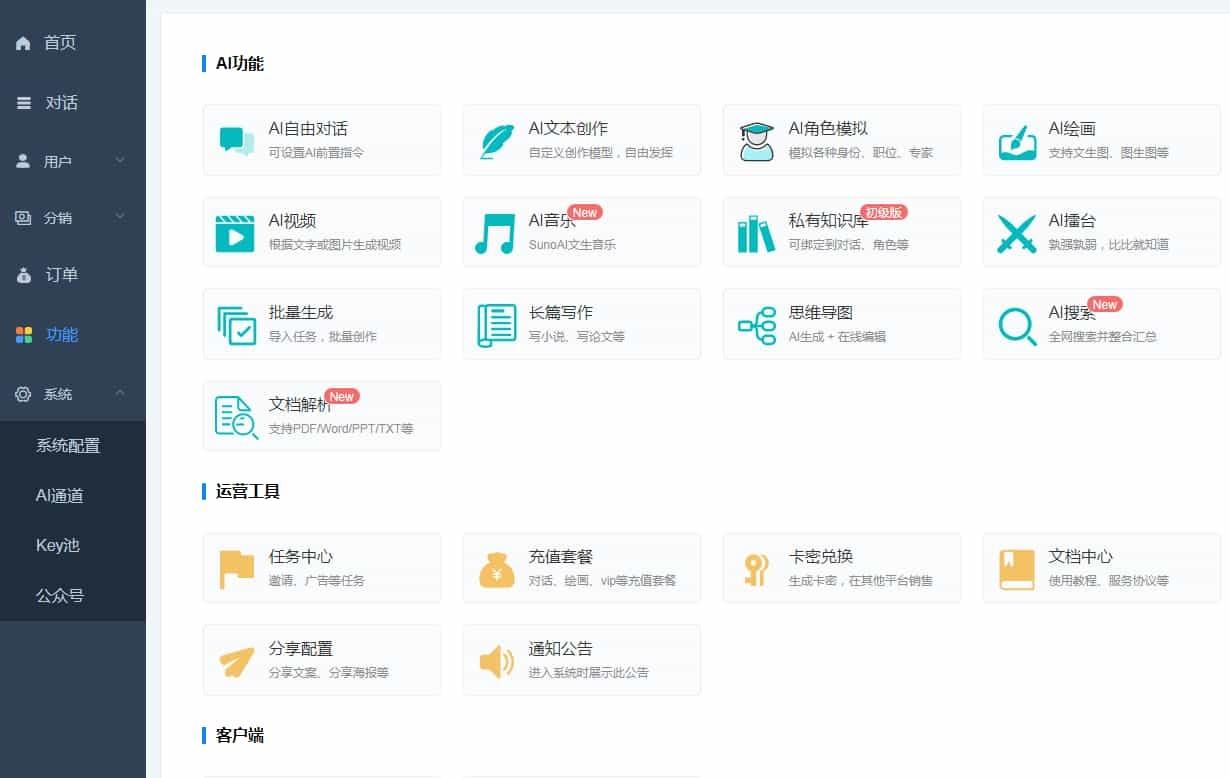The image size is (1230, 778).
Task: Open the 批量生成 card title
Action: 301,313
